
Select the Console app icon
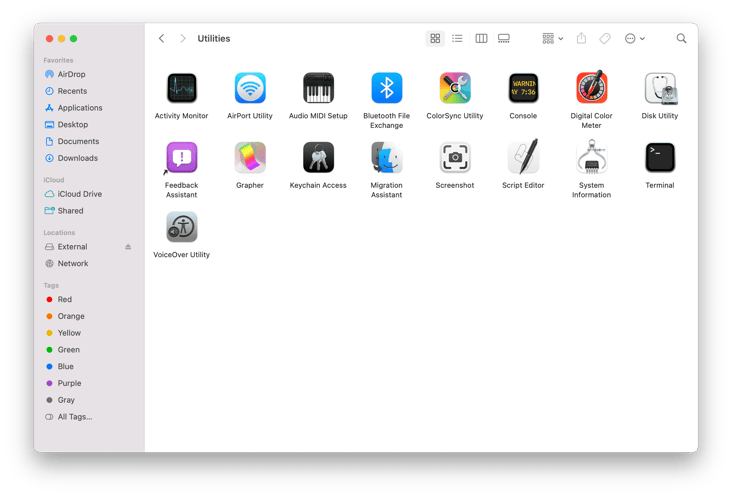(x=523, y=88)
